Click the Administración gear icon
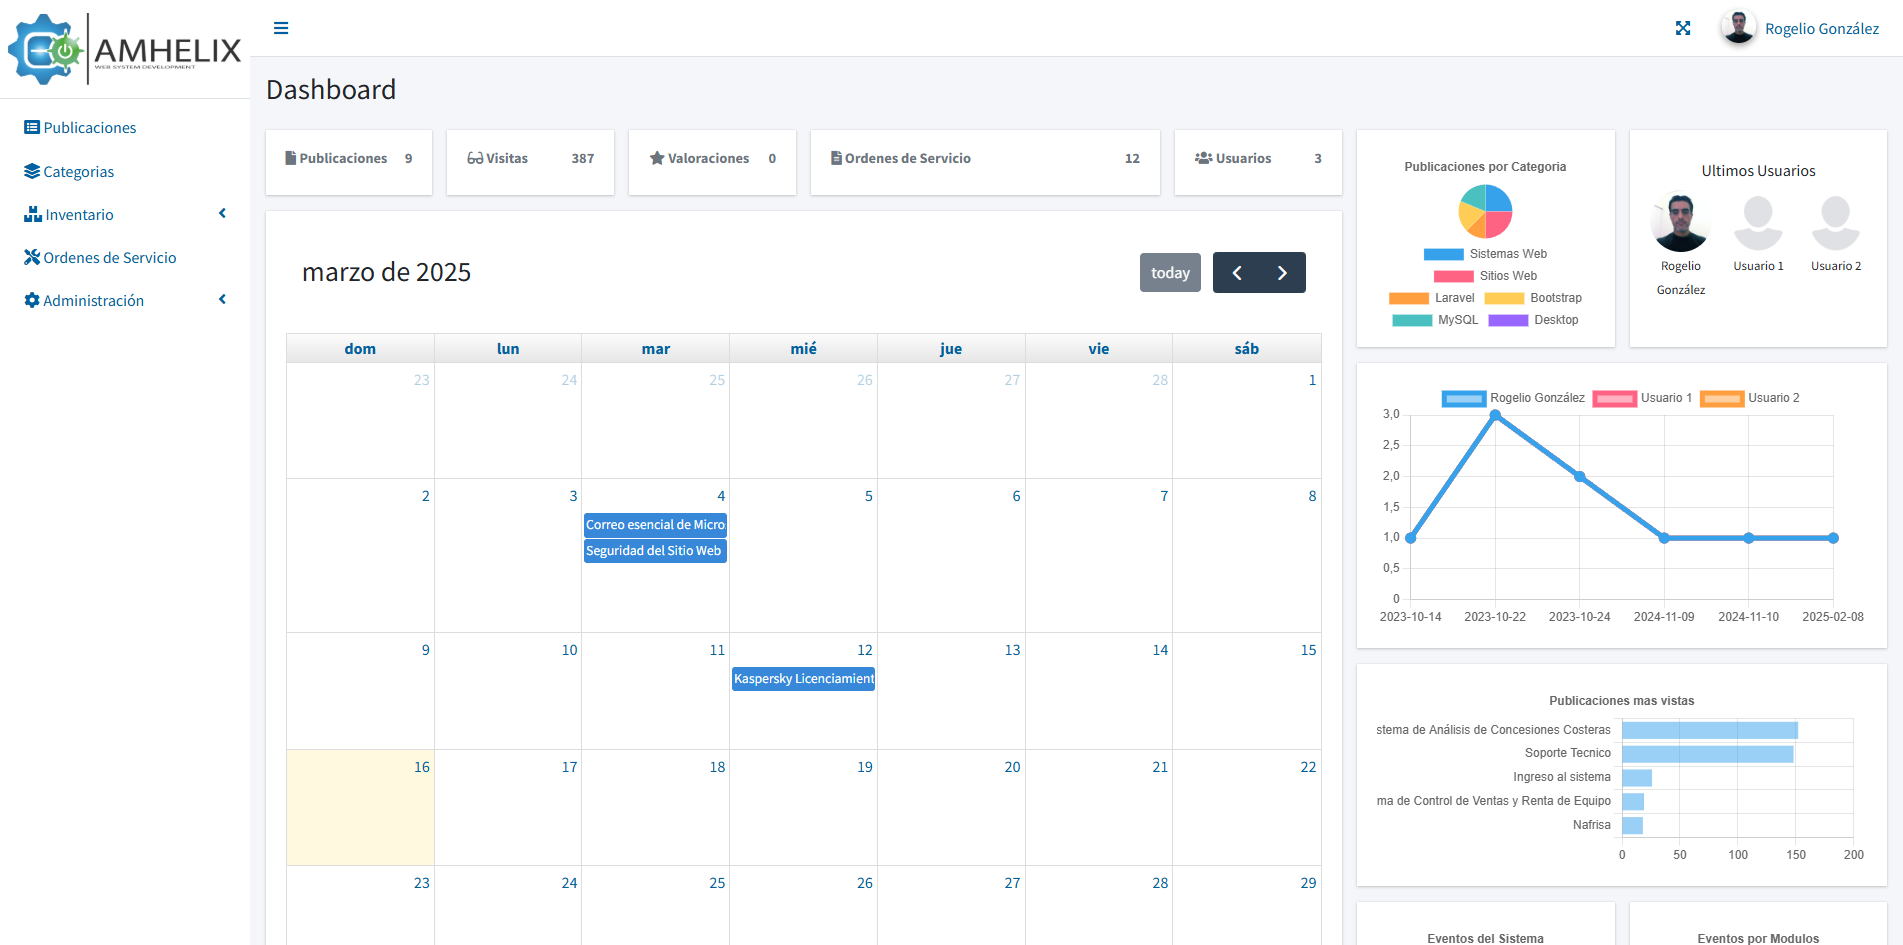 click(x=32, y=301)
